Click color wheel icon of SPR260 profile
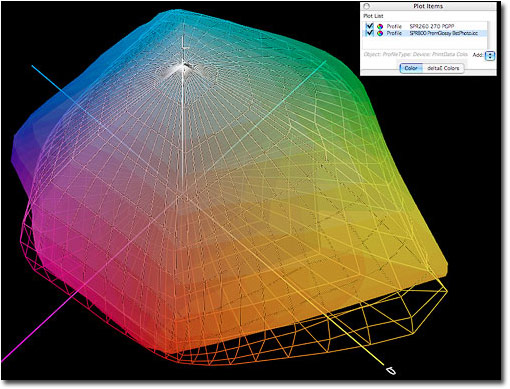The height and width of the screenshot is (389, 510). [380, 26]
